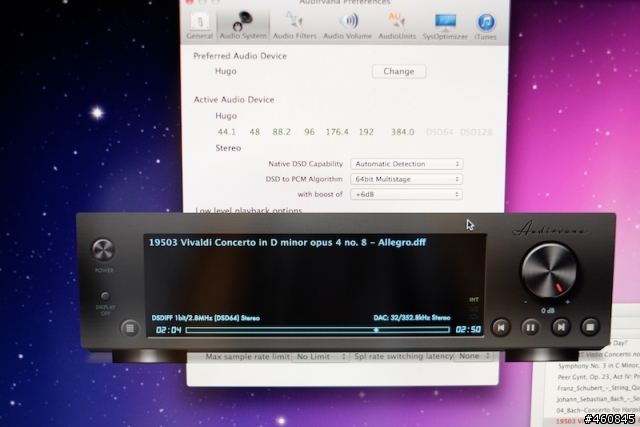This screenshot has height=427, width=640.
Task: Click the Audirvana logo on the player
Action: [550, 229]
